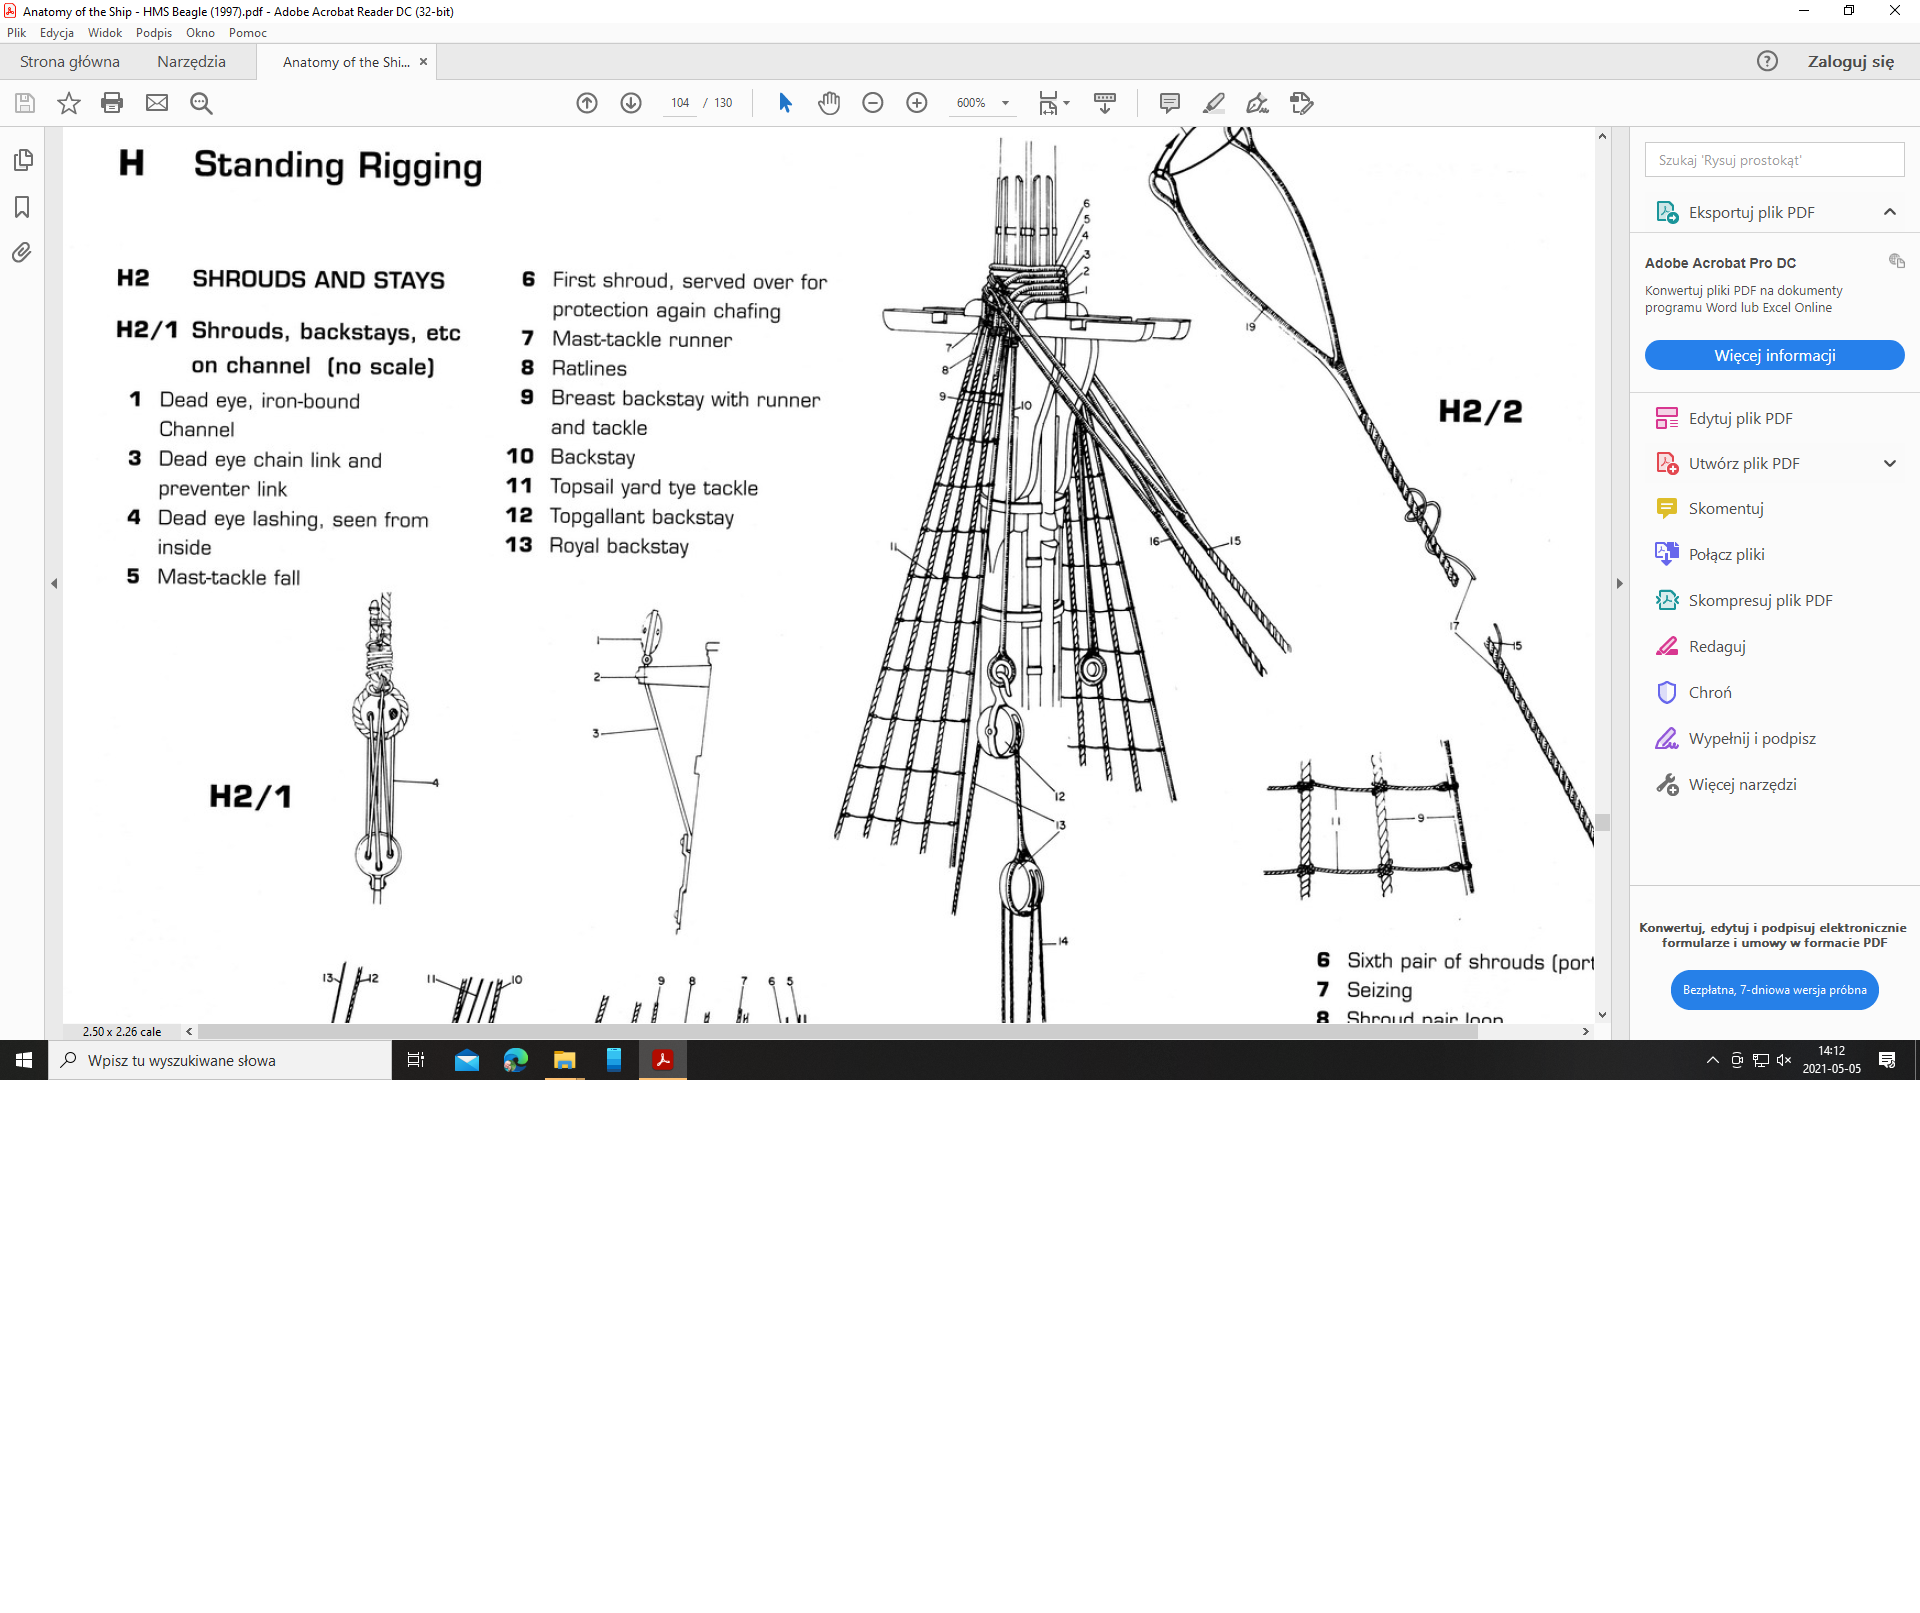Viewport: 1920px width, 1613px height.
Task: Expand the Utwórz plik PDF options
Action: point(1889,463)
